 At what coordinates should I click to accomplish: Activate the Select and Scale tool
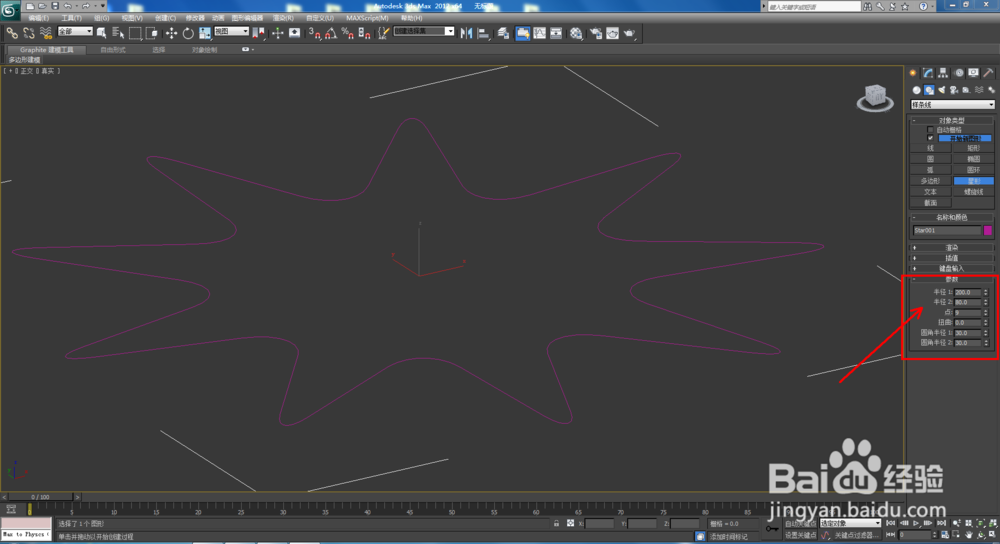click(x=205, y=33)
